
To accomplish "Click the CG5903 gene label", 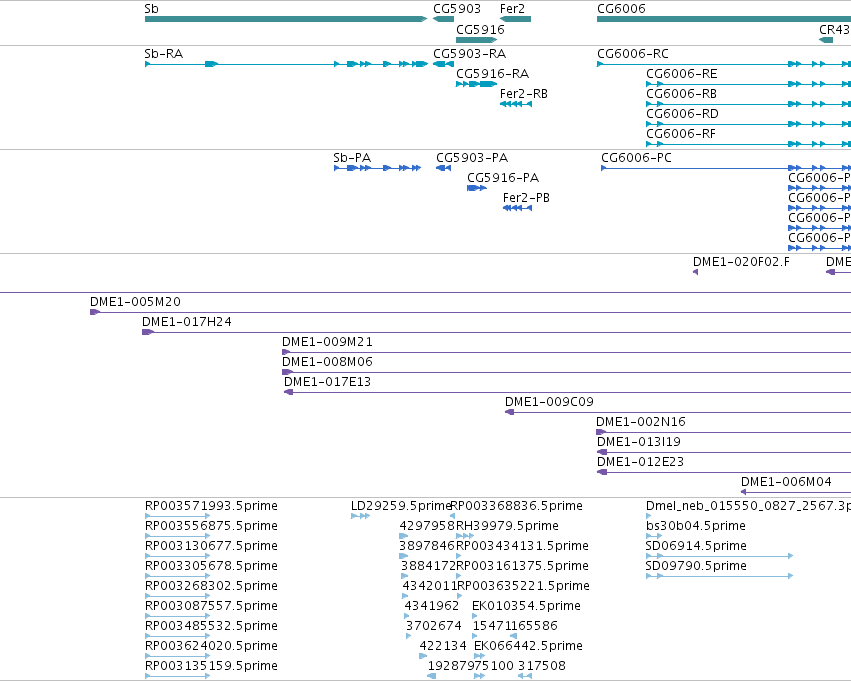I will (x=456, y=9).
